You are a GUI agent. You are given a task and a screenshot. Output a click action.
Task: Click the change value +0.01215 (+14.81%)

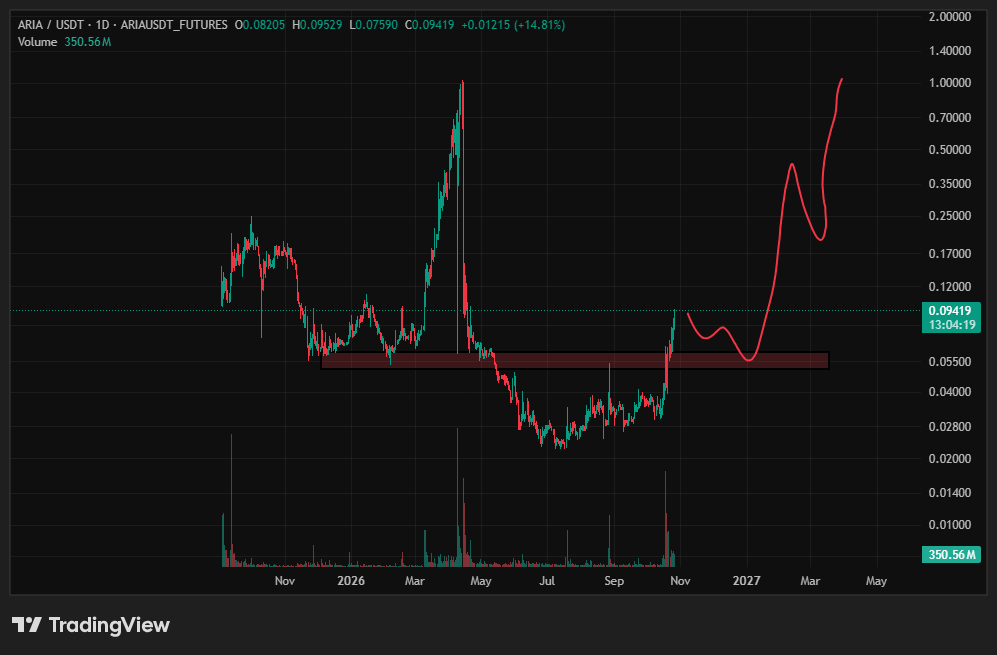pos(513,25)
